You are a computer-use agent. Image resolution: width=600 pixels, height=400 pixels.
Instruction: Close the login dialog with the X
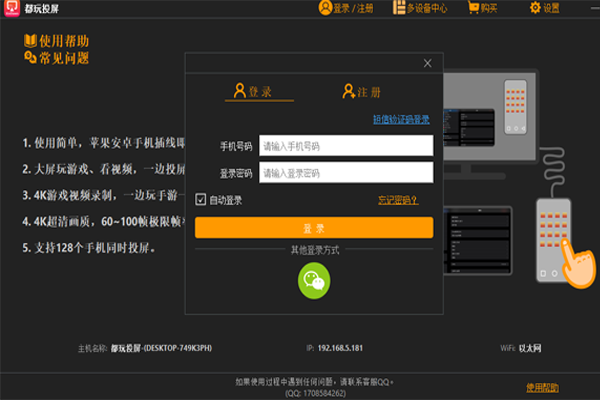(x=427, y=63)
